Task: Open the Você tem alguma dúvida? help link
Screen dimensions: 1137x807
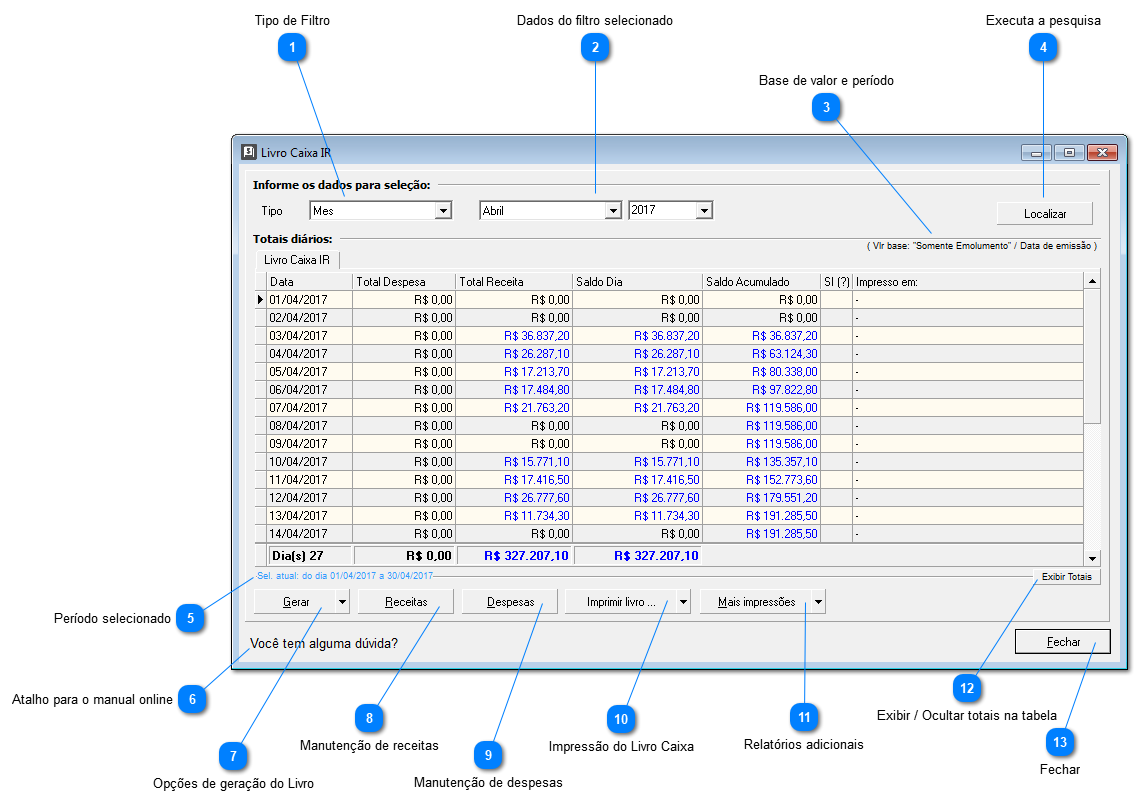Action: 323,643
